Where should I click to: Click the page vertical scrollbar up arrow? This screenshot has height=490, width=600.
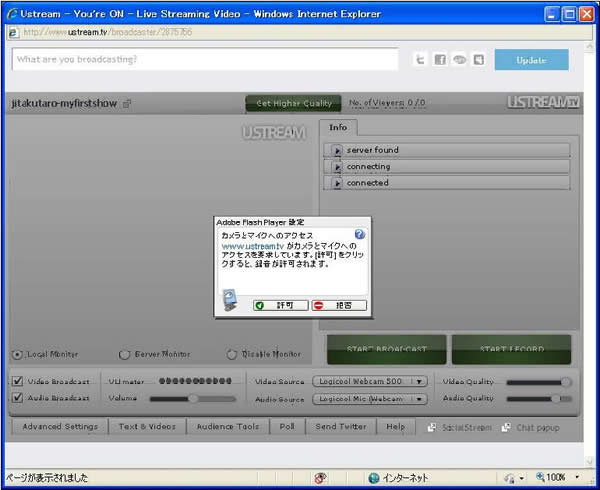[589, 46]
